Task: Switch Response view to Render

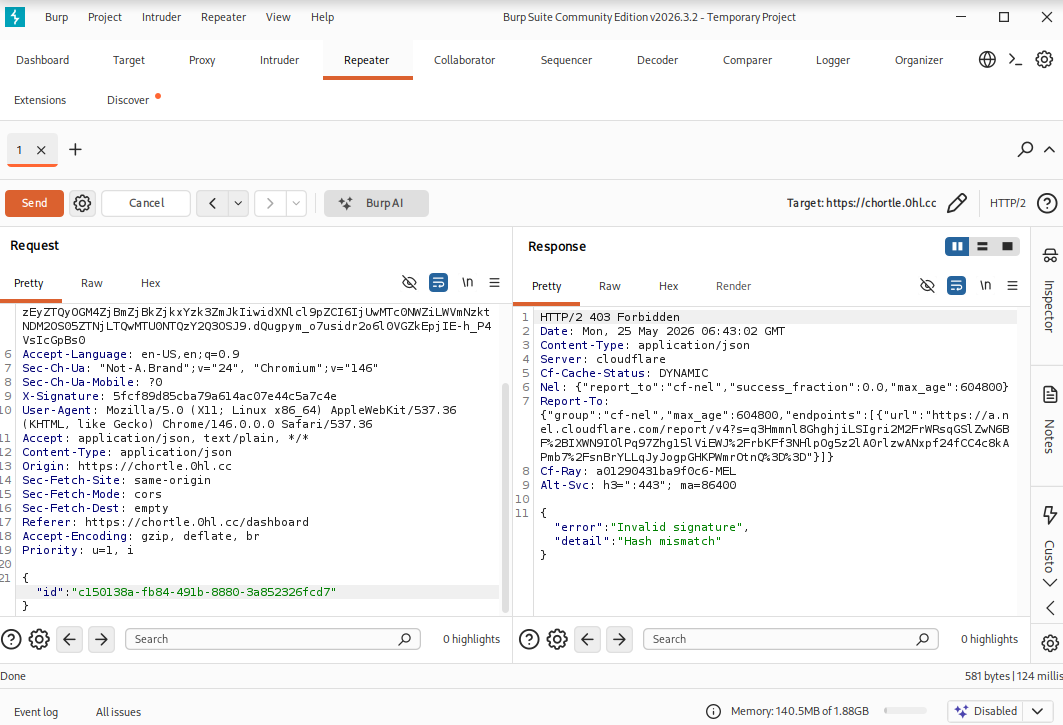Action: pyautogui.click(x=734, y=286)
